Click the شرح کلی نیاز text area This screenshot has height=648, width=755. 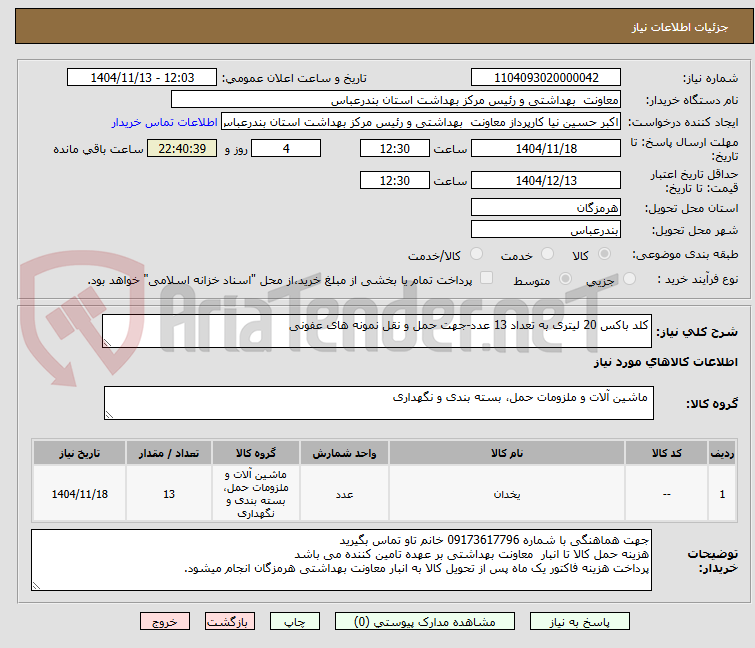click(x=377, y=331)
